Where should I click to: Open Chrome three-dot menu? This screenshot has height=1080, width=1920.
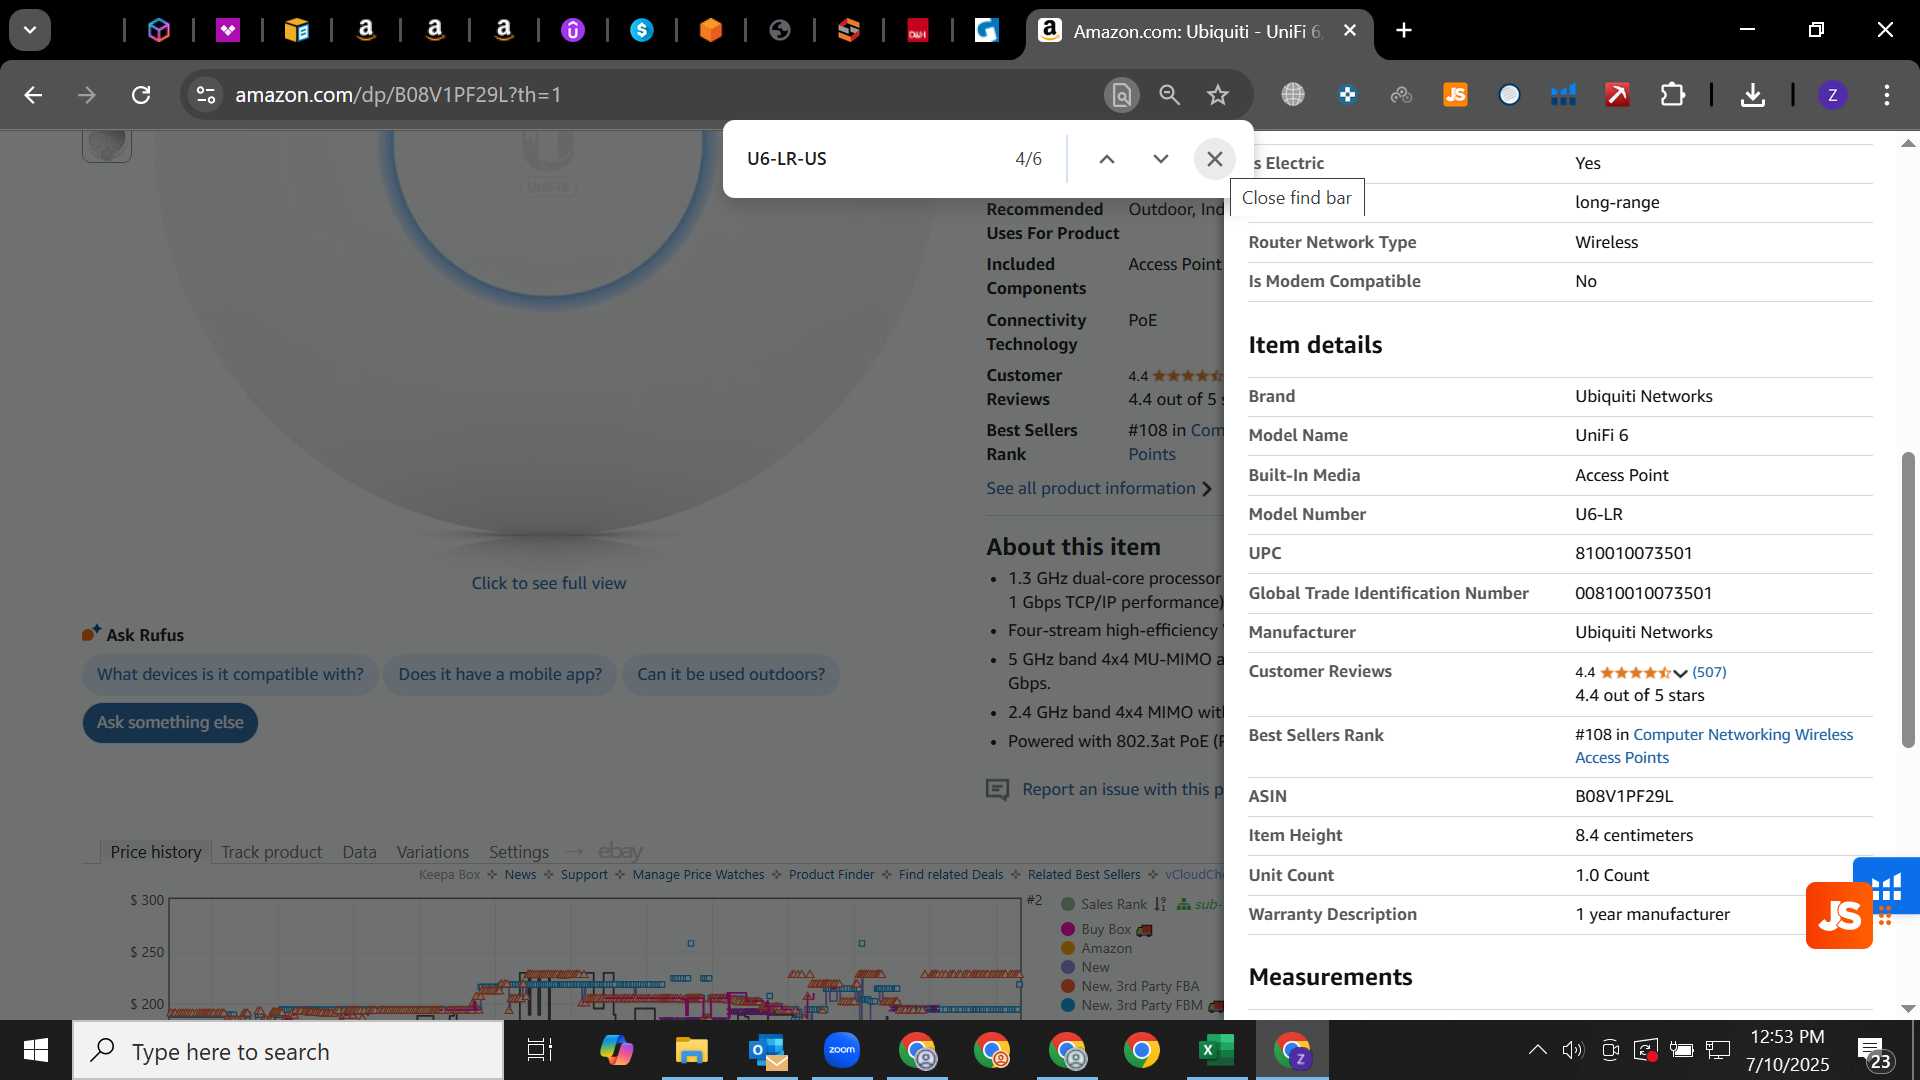click(1886, 95)
